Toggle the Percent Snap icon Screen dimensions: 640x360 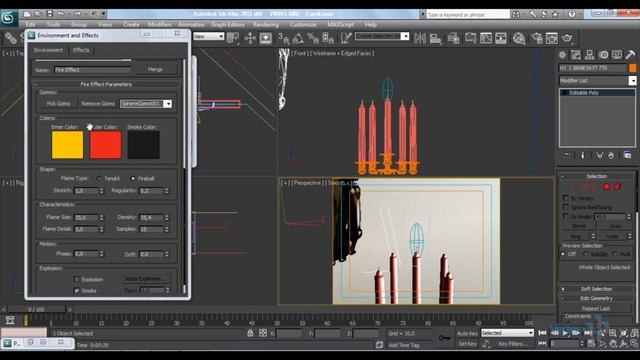[313, 38]
